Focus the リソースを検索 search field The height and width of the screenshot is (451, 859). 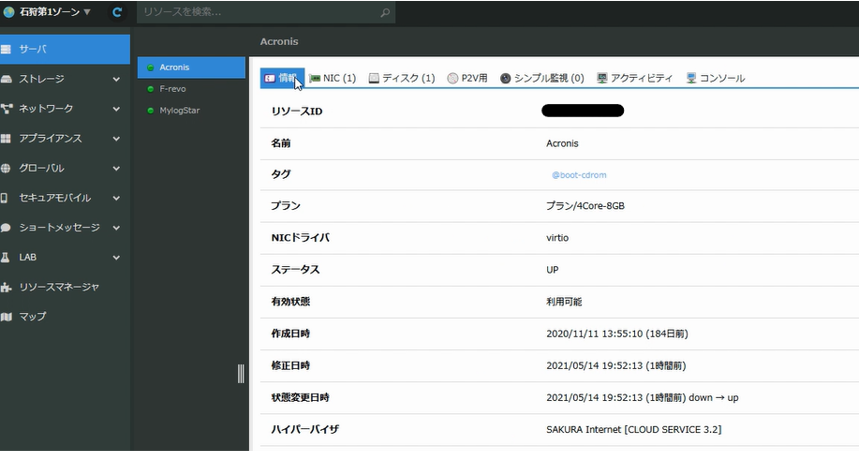coord(266,12)
